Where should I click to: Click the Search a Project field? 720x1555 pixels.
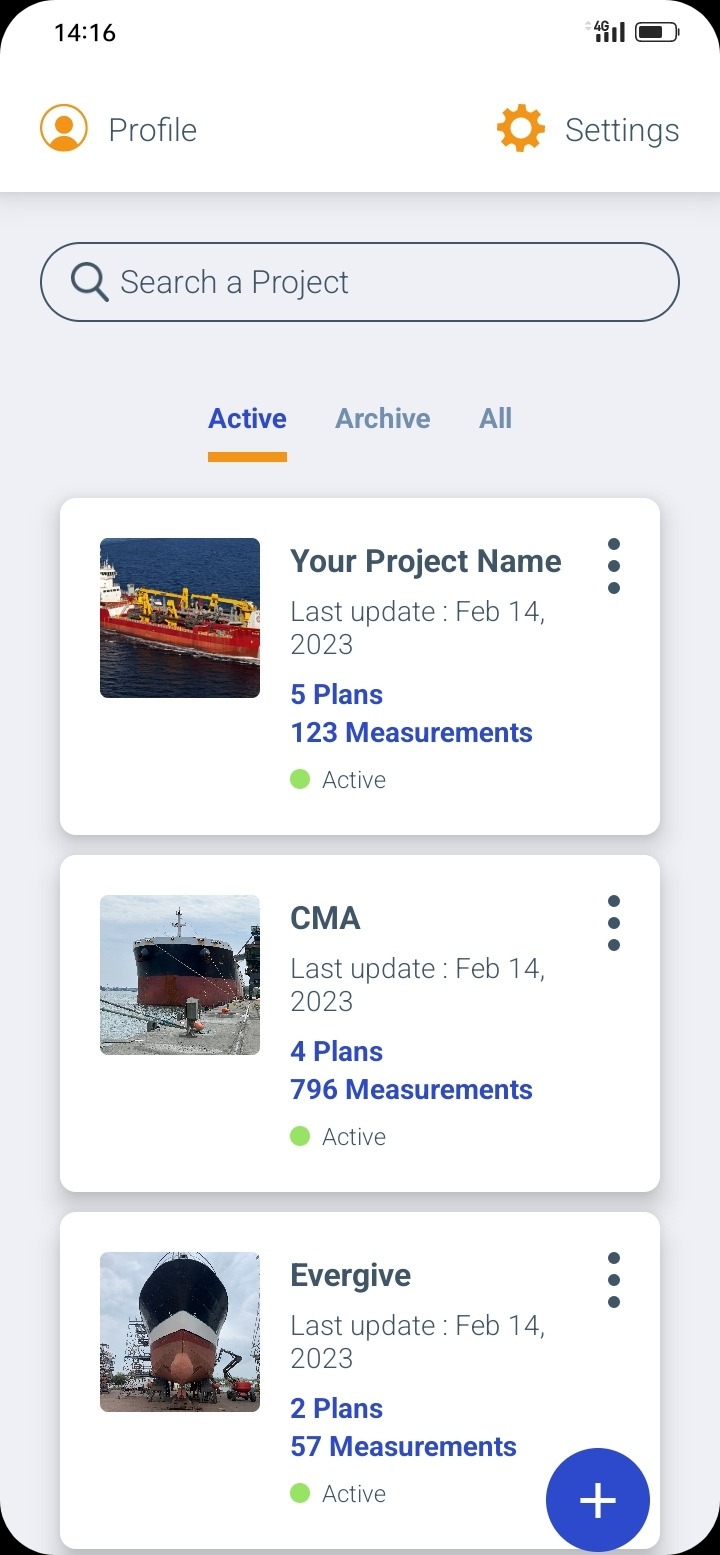click(380, 282)
